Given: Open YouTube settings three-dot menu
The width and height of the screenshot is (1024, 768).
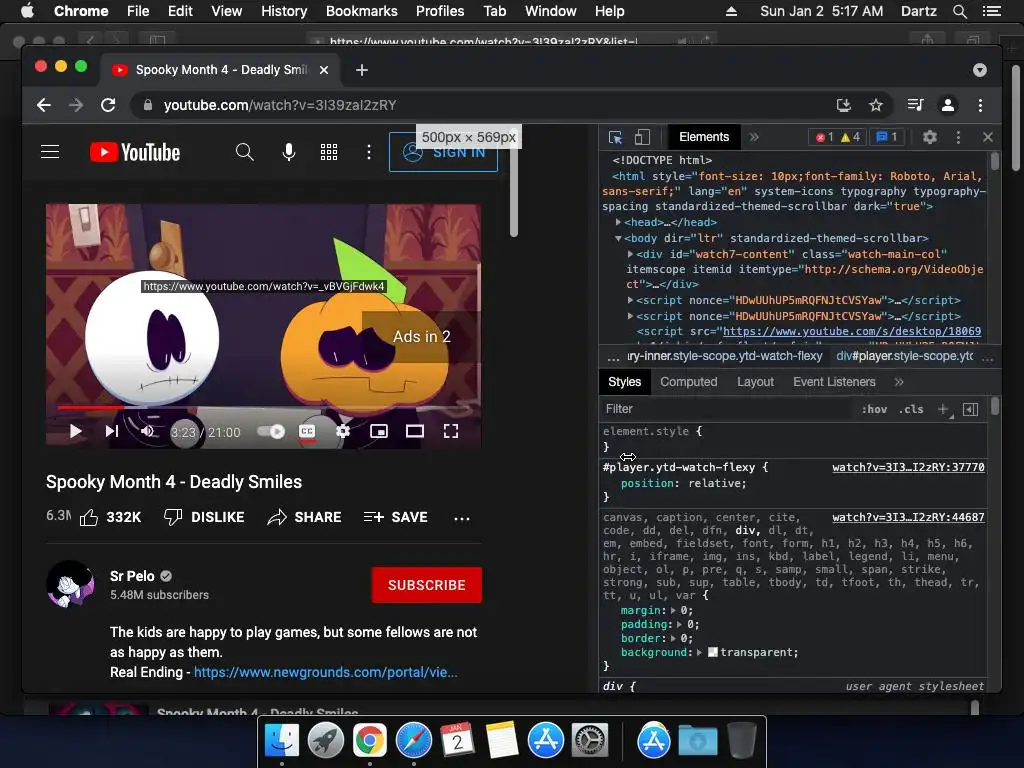Looking at the screenshot, I should click(368, 152).
